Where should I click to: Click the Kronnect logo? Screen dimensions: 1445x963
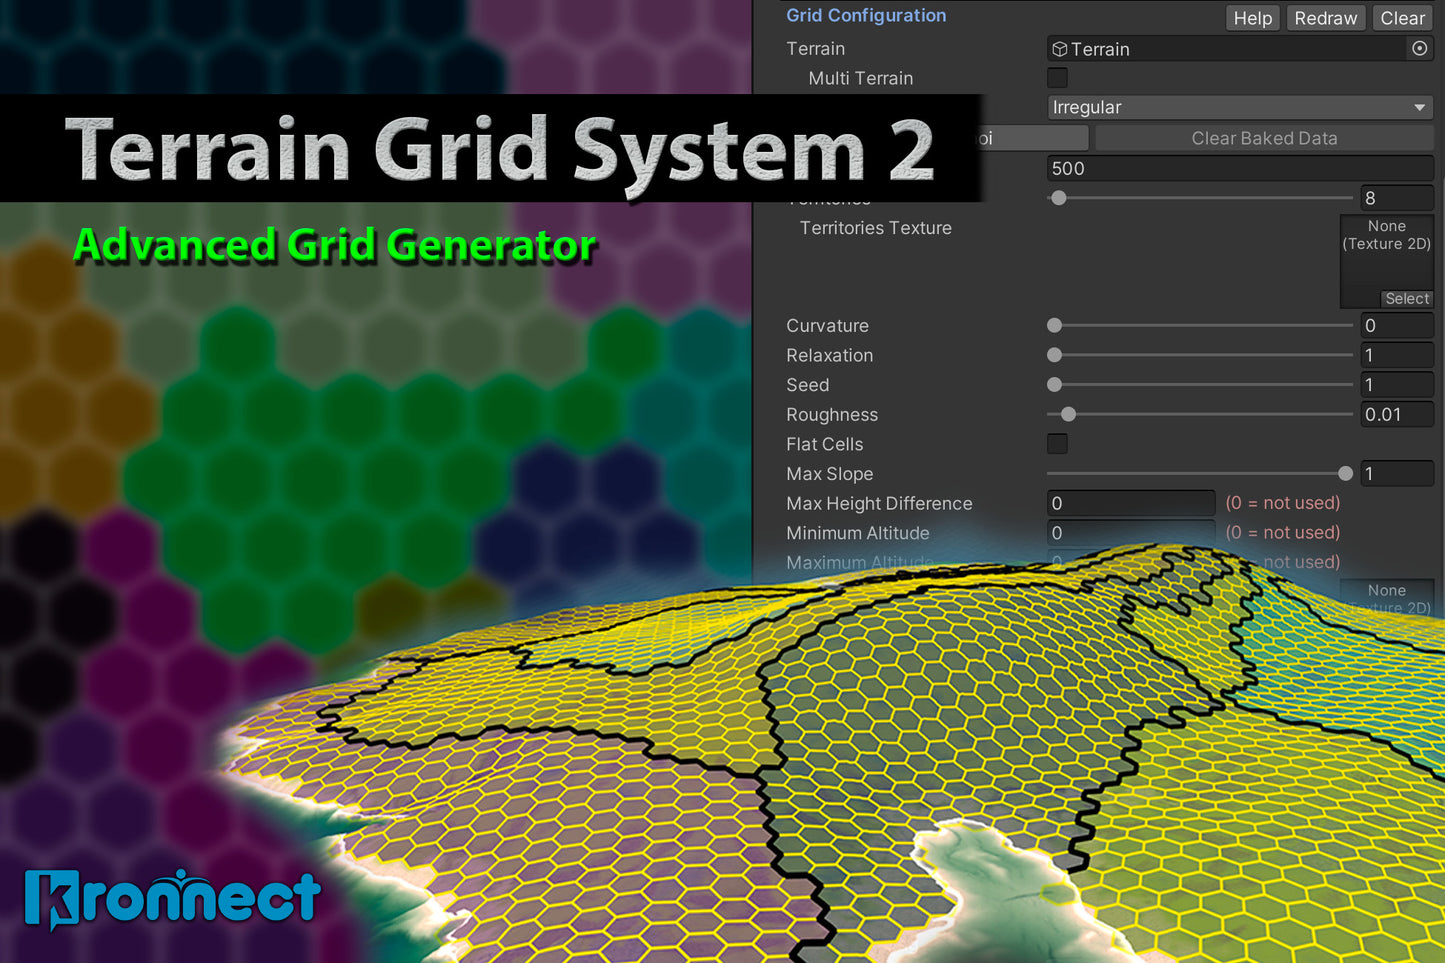172,898
